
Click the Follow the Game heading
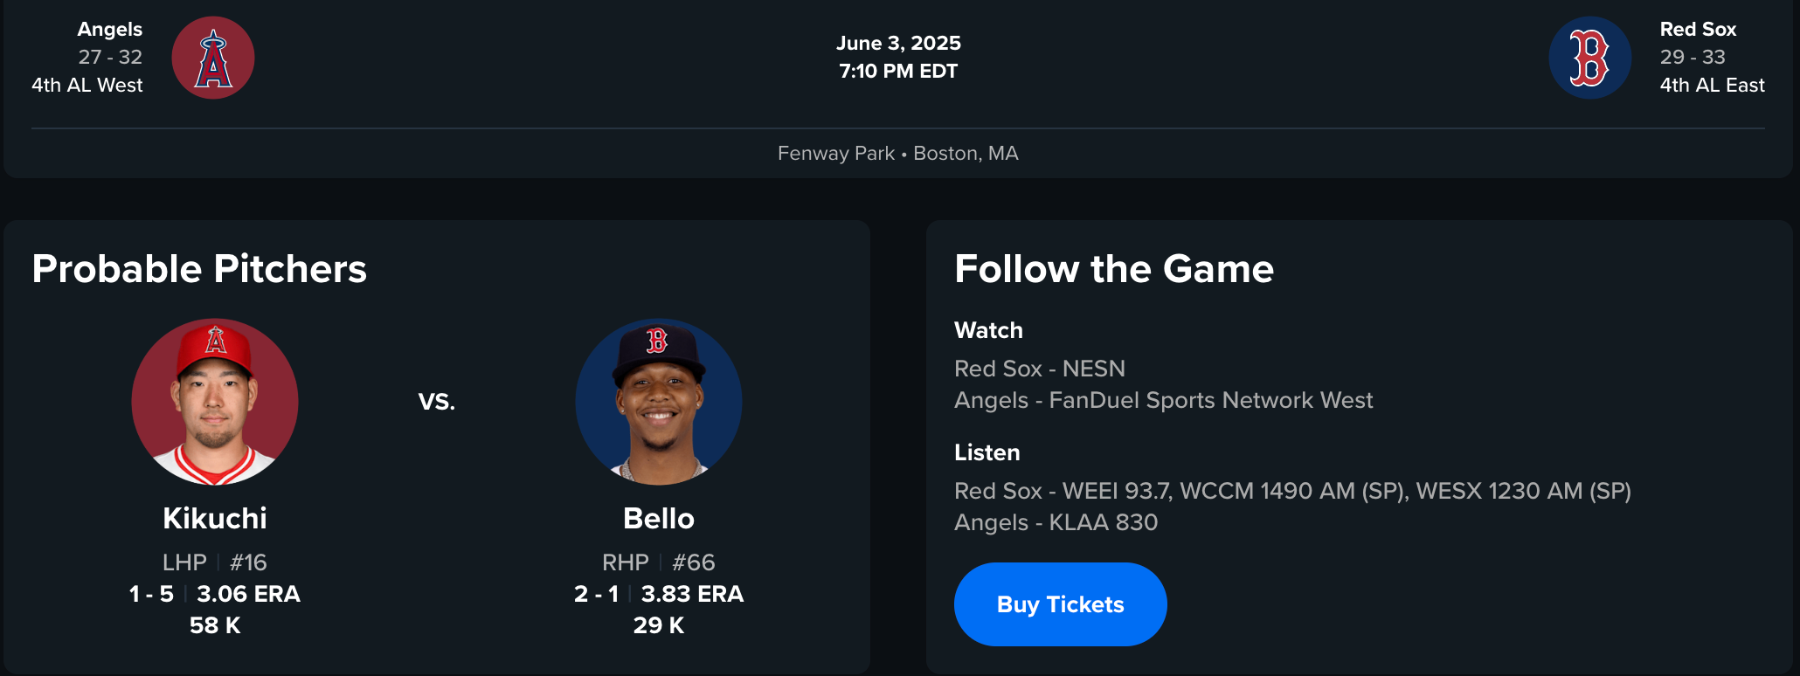click(x=1114, y=269)
